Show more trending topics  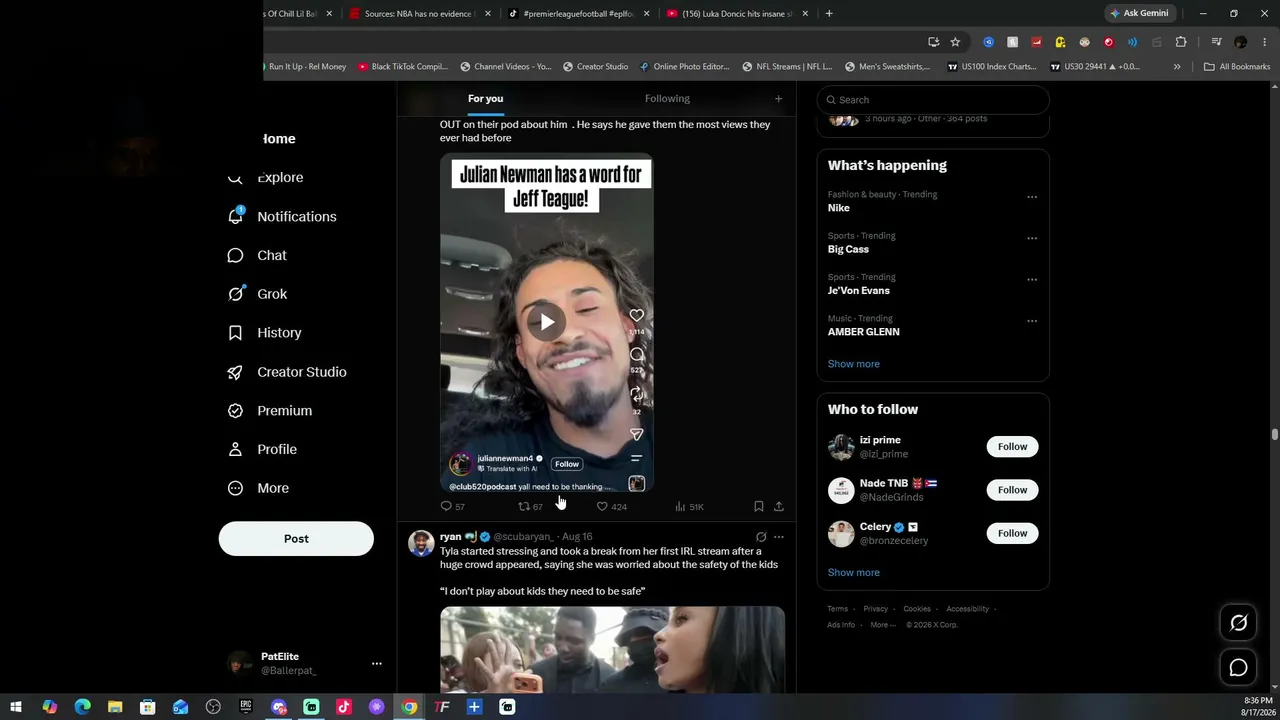pyautogui.click(x=853, y=364)
